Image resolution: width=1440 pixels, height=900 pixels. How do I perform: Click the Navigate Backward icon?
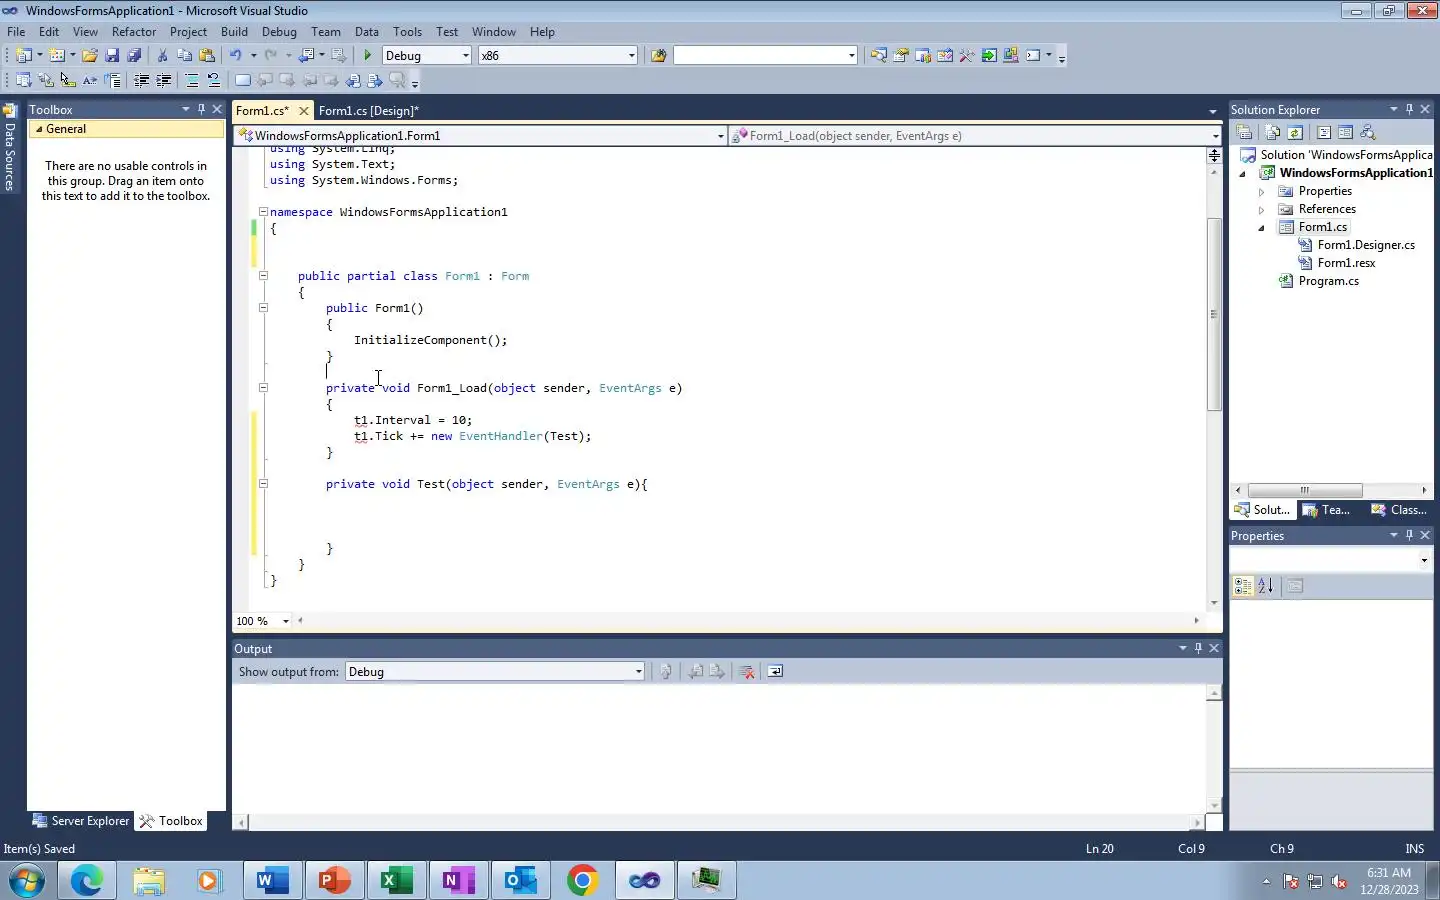pos(307,56)
